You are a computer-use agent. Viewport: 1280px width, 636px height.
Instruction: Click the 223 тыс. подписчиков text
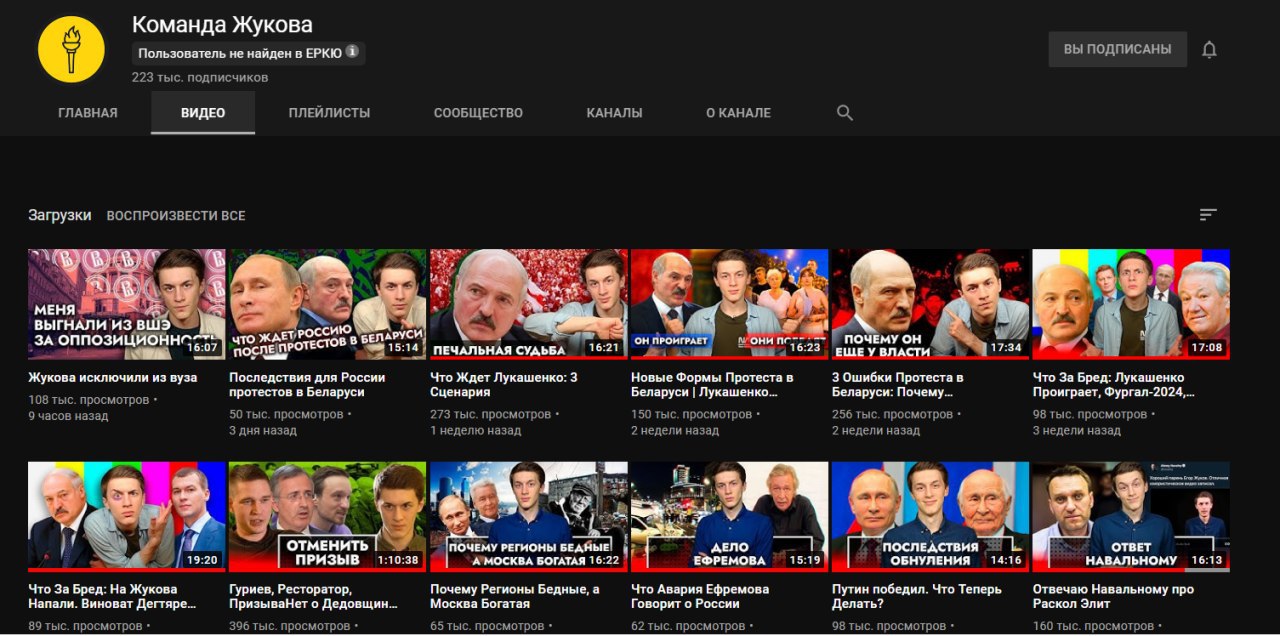point(200,77)
